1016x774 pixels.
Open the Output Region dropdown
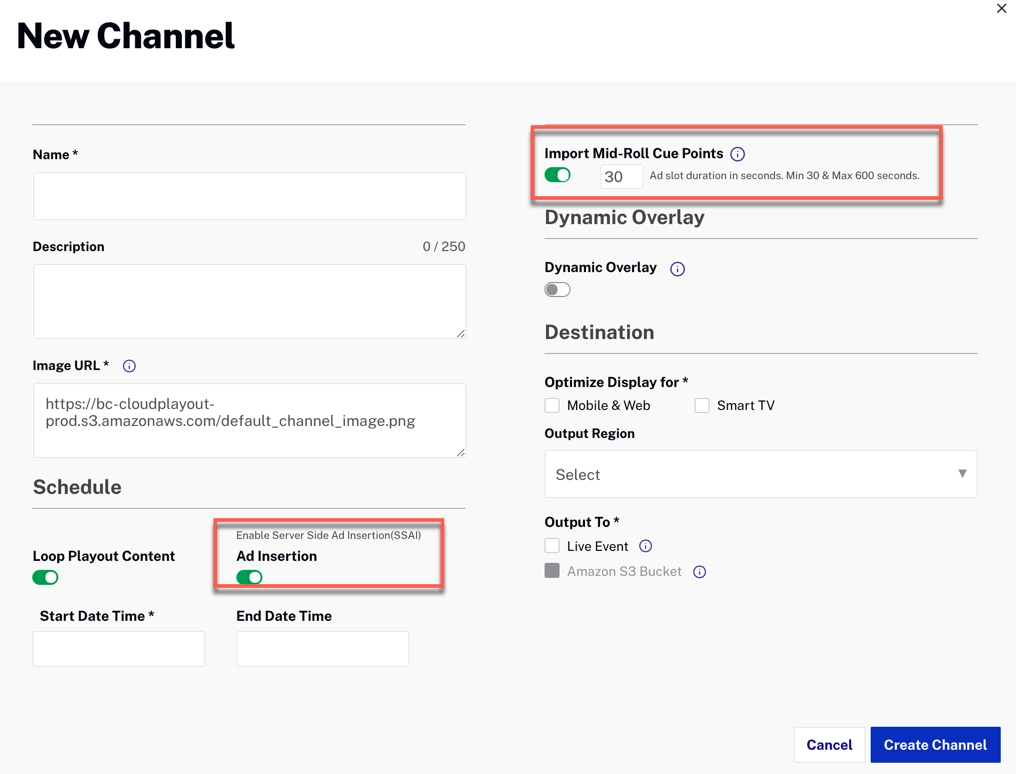pyautogui.click(x=760, y=474)
